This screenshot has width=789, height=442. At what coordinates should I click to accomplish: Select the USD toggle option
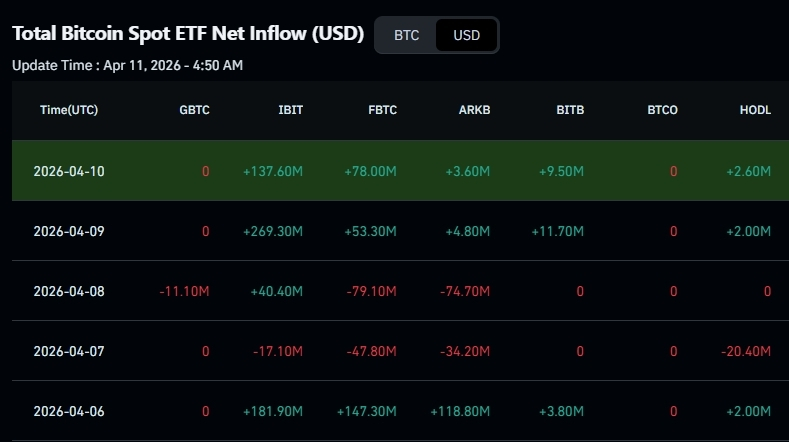[x=466, y=35]
